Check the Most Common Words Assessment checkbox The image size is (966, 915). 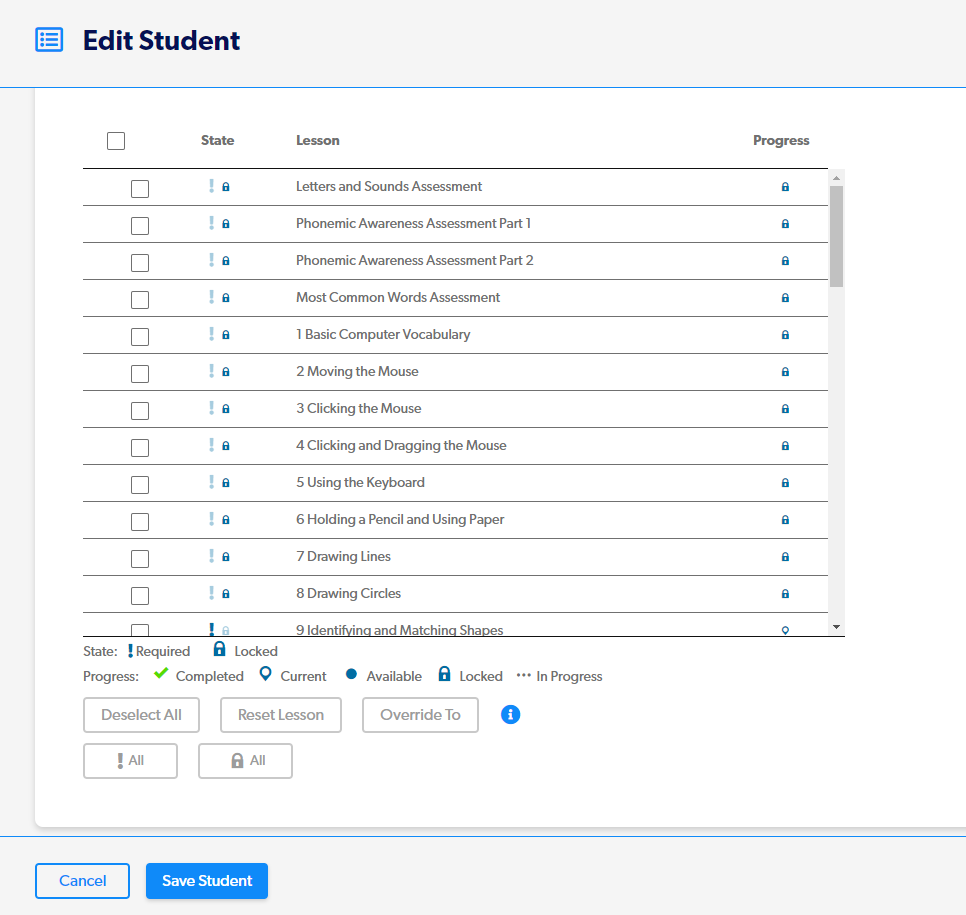point(140,299)
